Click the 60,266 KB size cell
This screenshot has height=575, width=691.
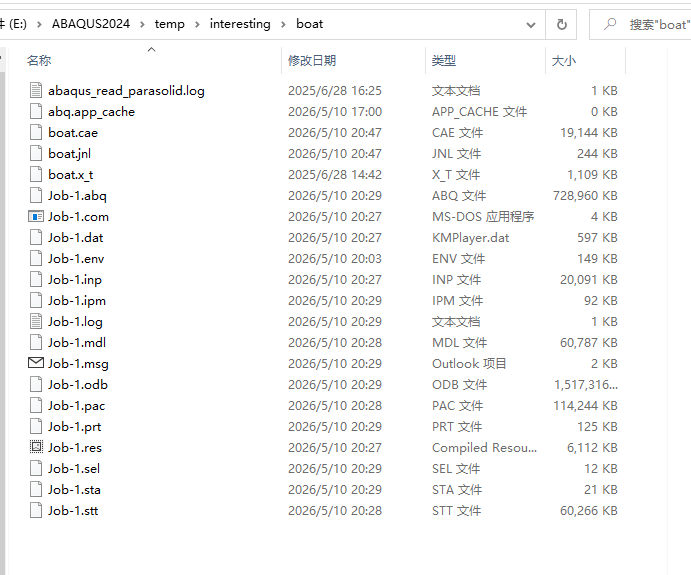click(589, 511)
